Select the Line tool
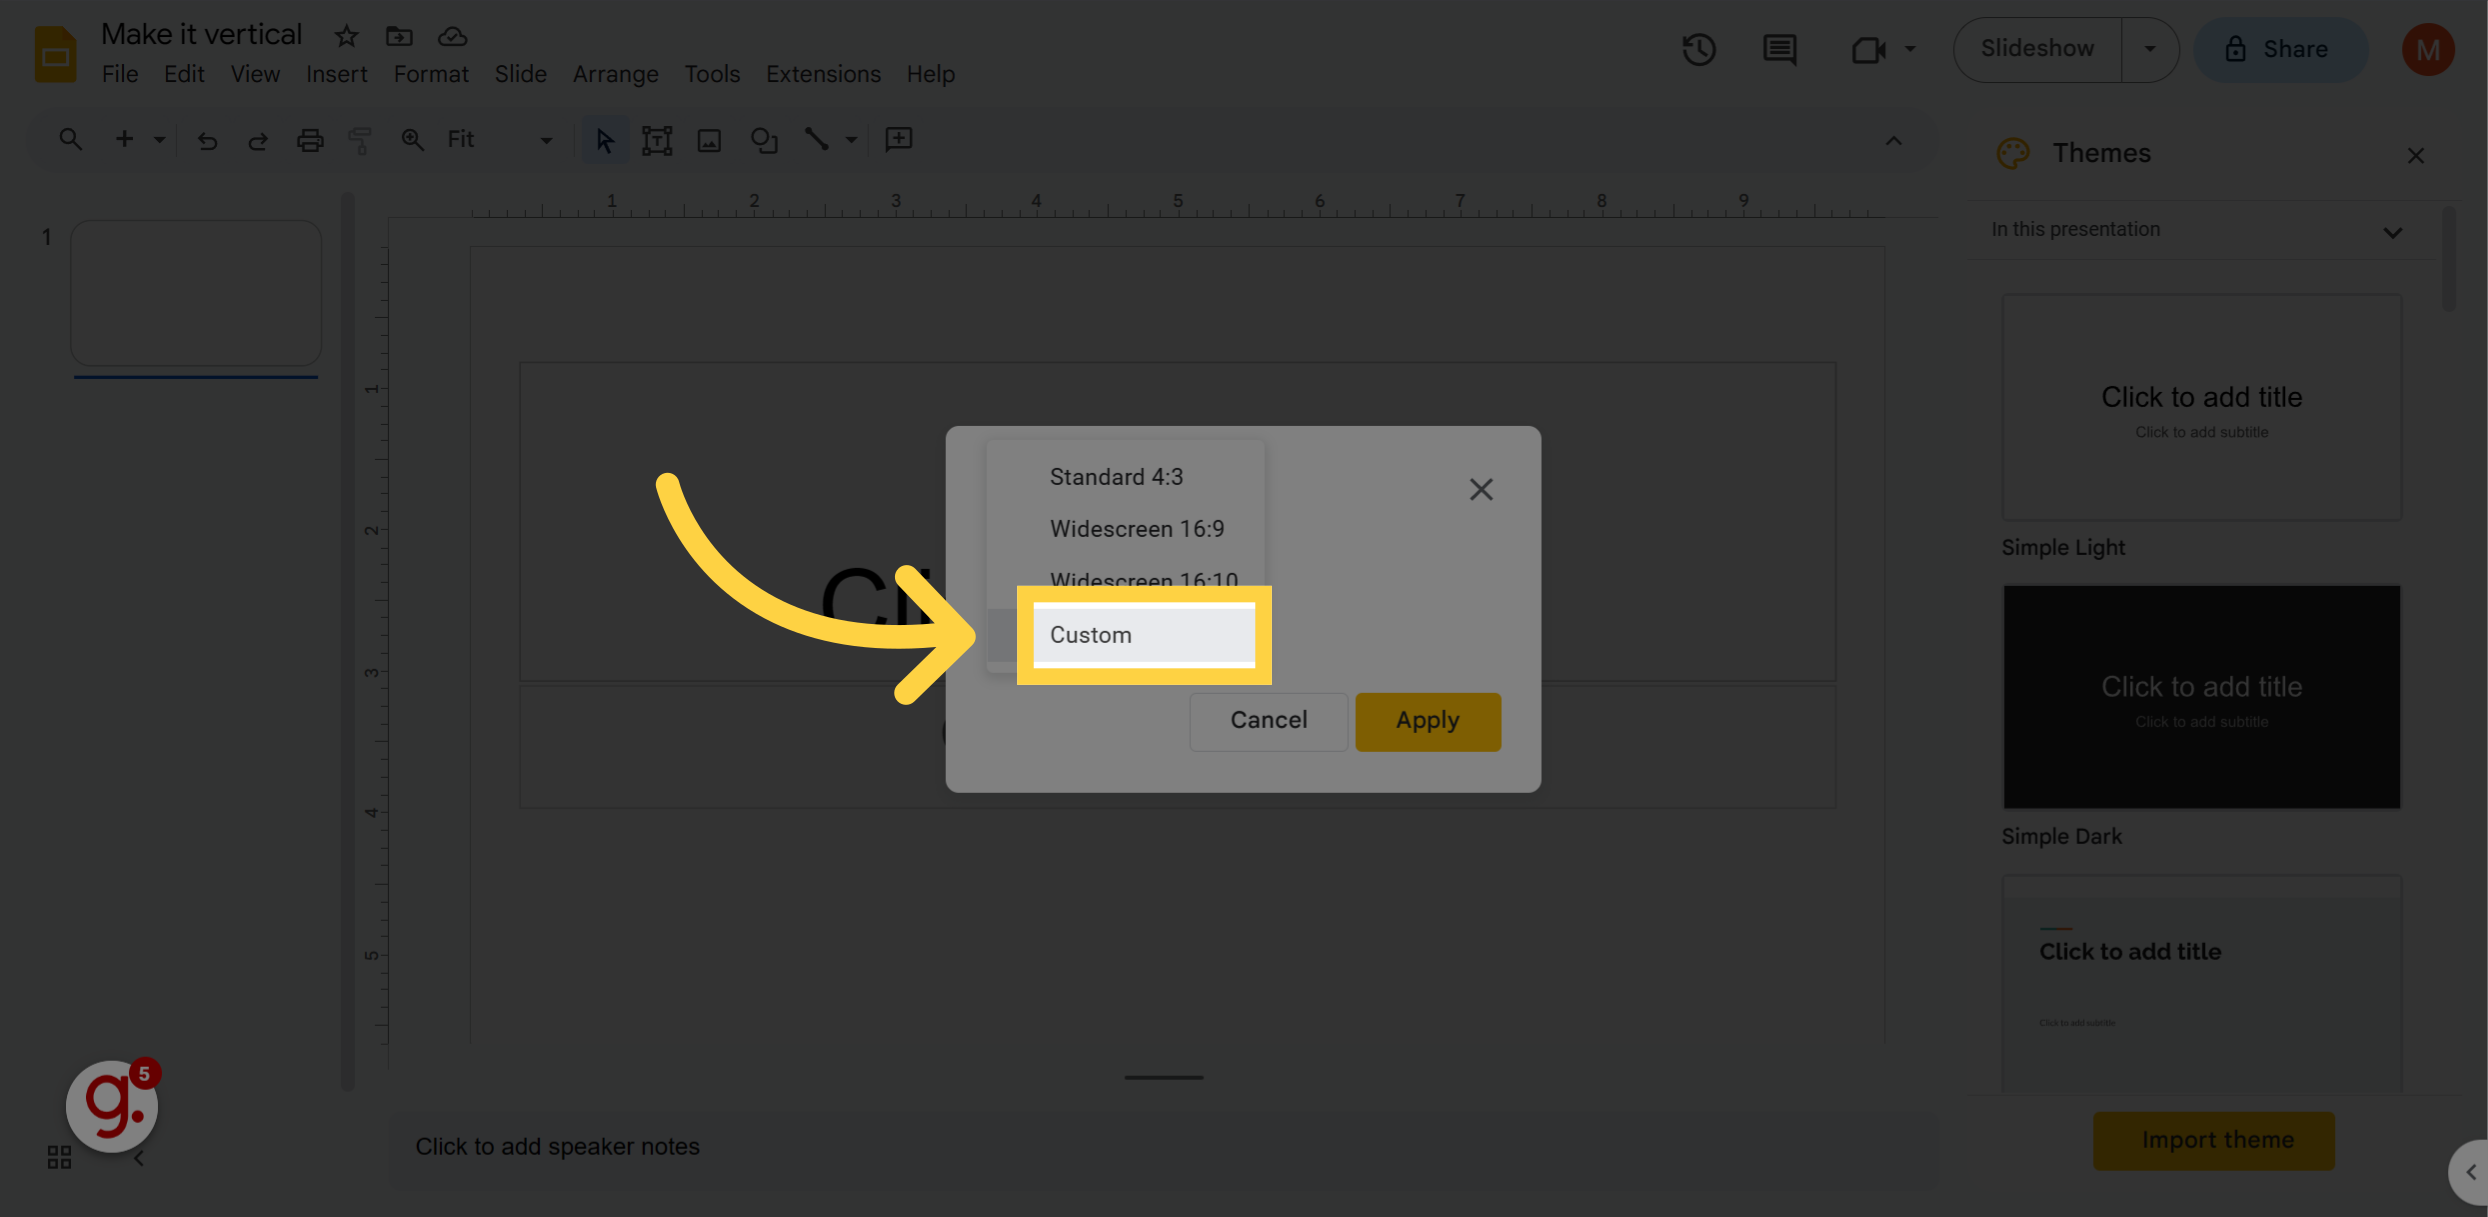Image resolution: width=2488 pixels, height=1217 pixels. (x=817, y=140)
